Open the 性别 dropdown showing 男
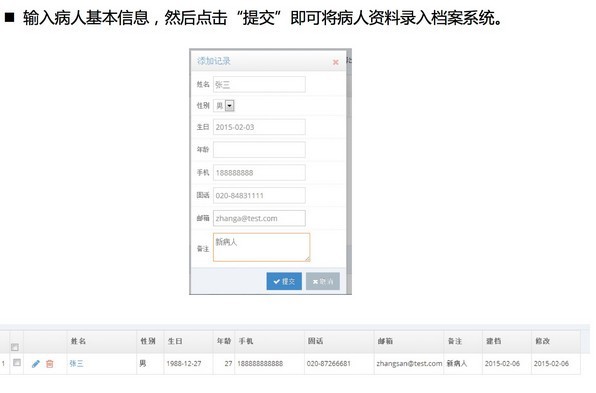Viewport: 596px width, 393px height. [224, 106]
